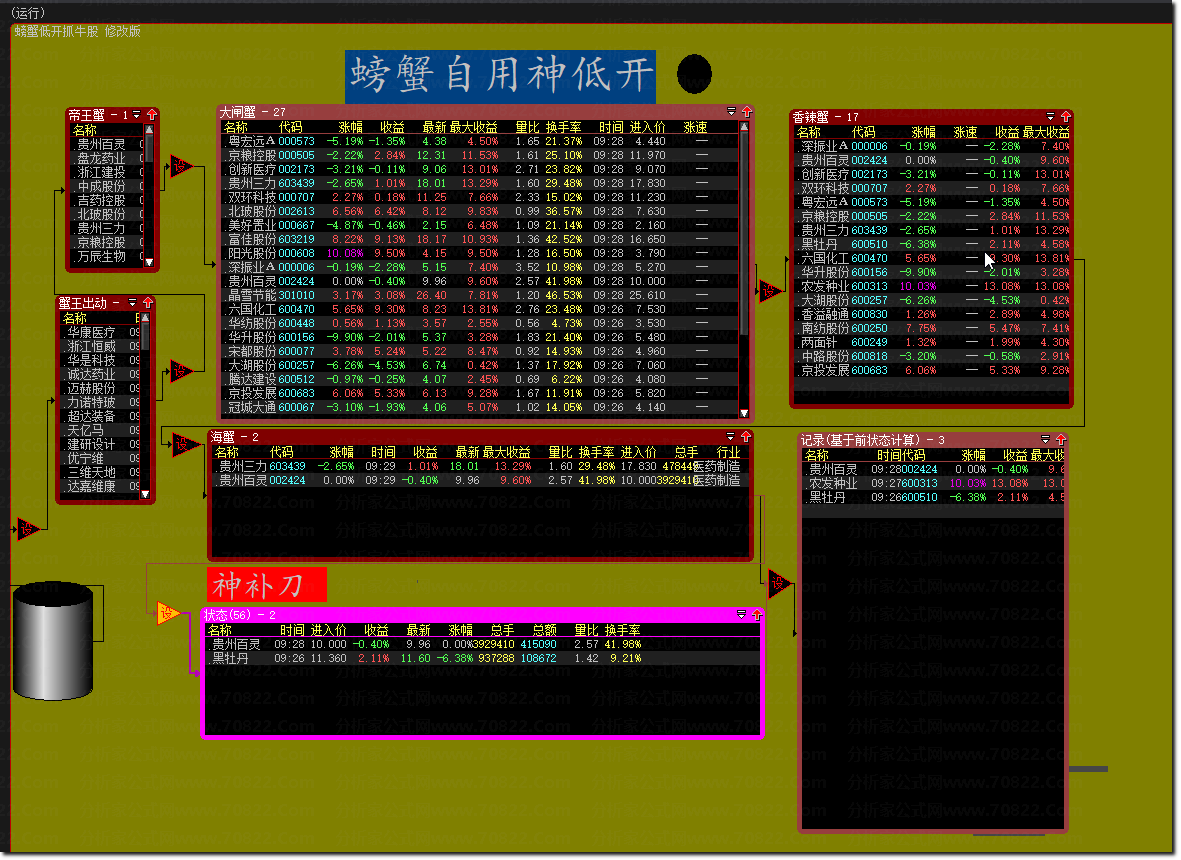Open the dropdown icon on 记录 panel

click(x=1045, y=439)
